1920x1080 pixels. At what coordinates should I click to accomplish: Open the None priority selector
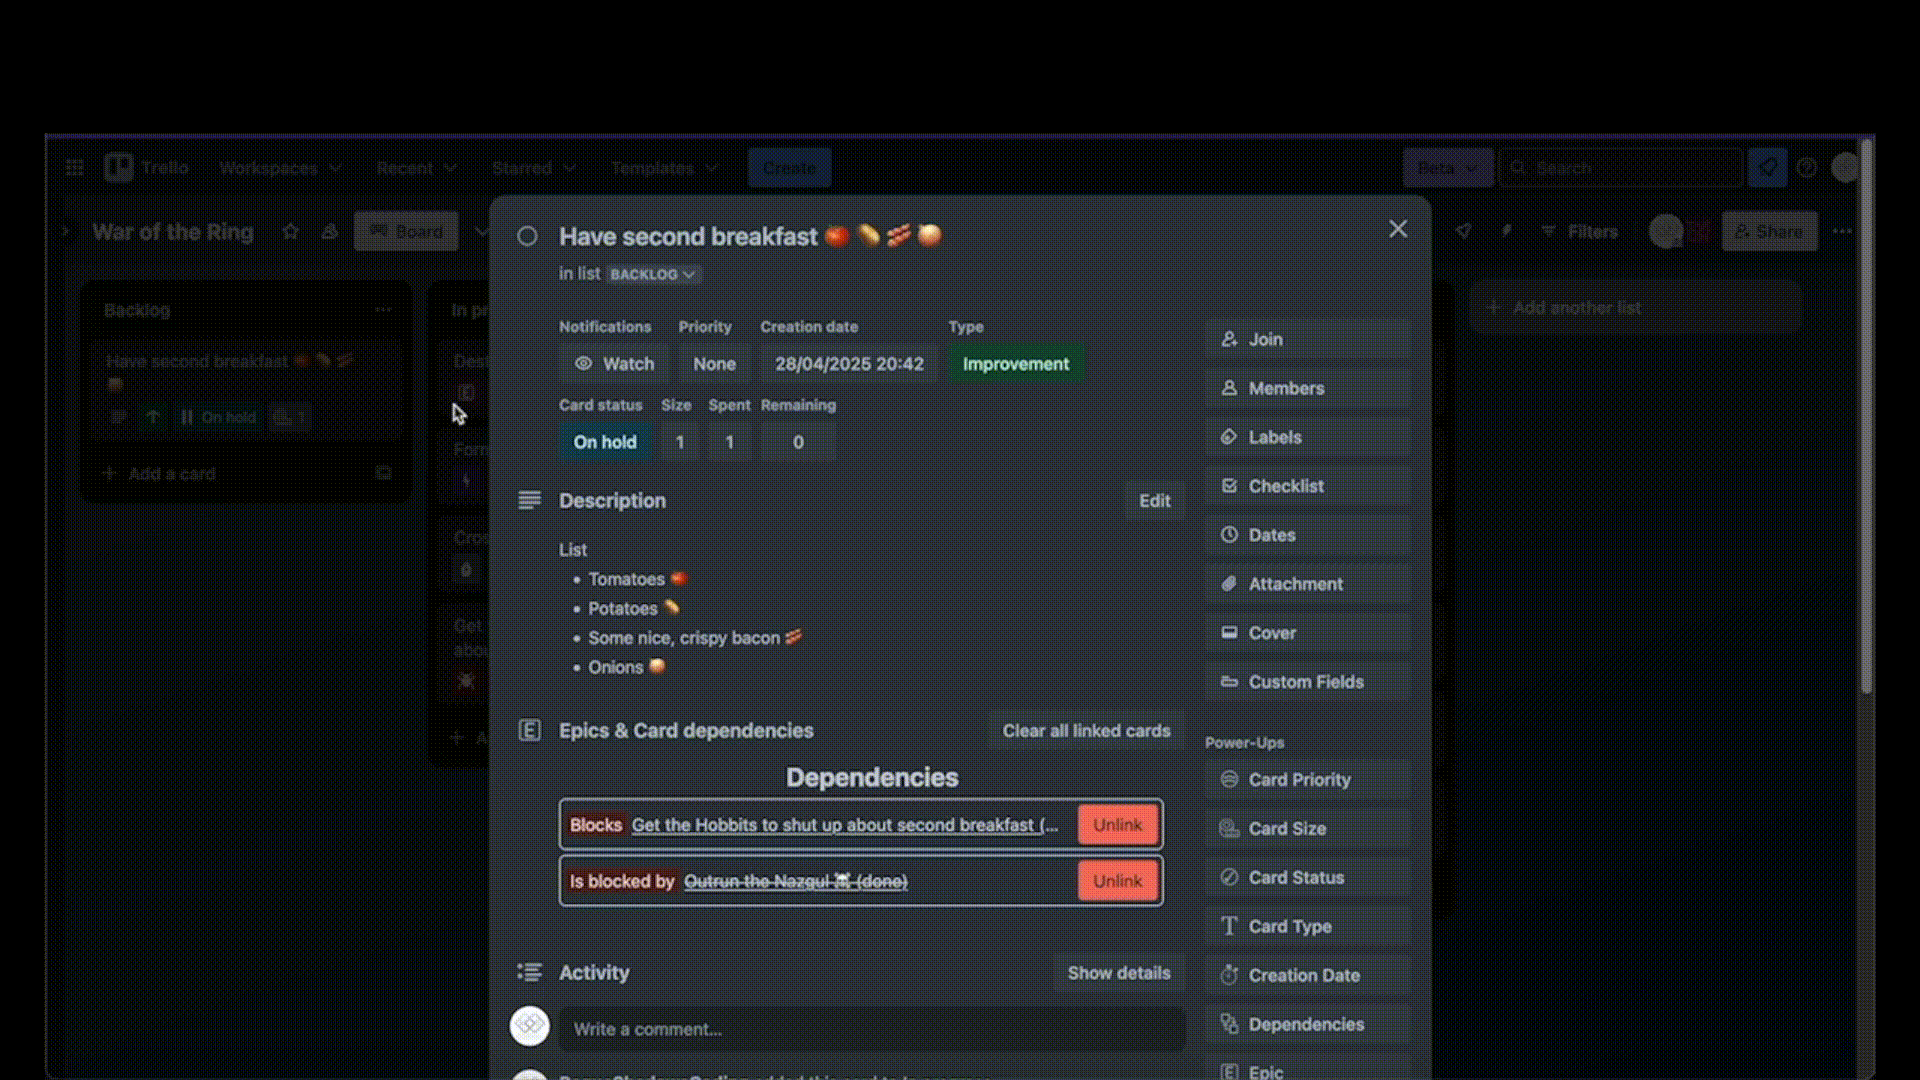[x=714, y=364]
